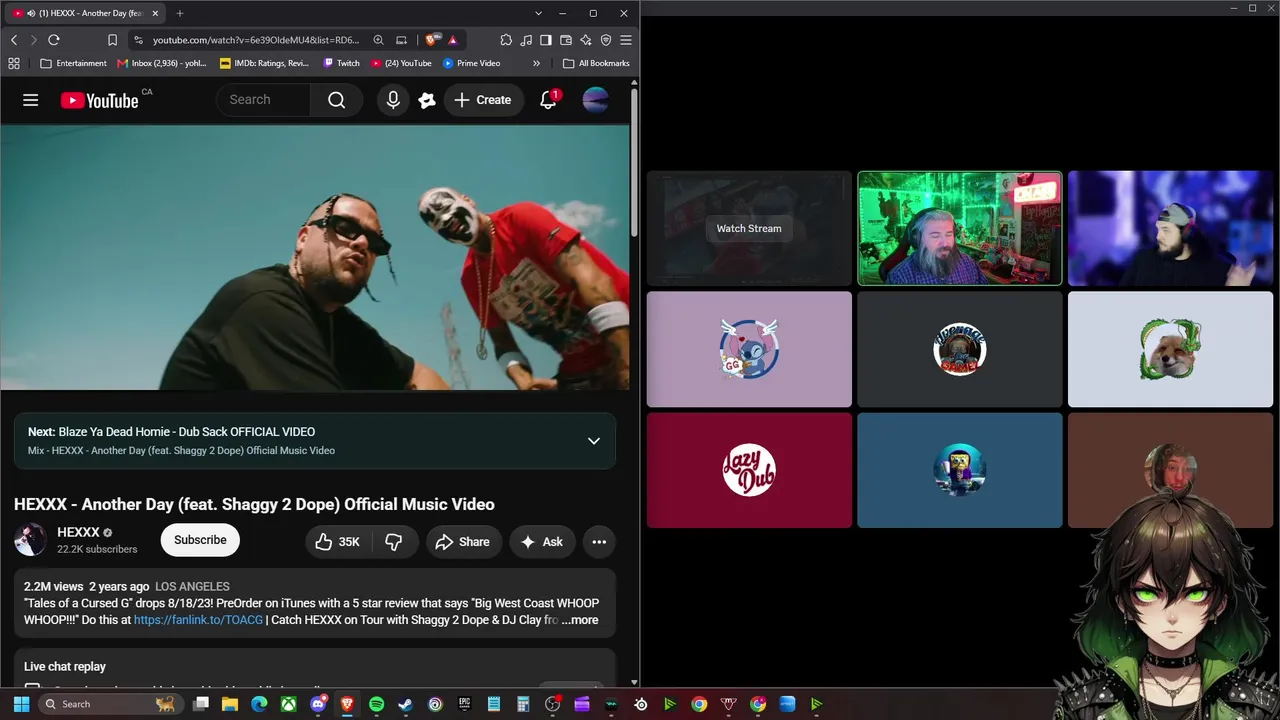Open Spotify from the taskbar
1280x720 pixels.
coord(376,704)
